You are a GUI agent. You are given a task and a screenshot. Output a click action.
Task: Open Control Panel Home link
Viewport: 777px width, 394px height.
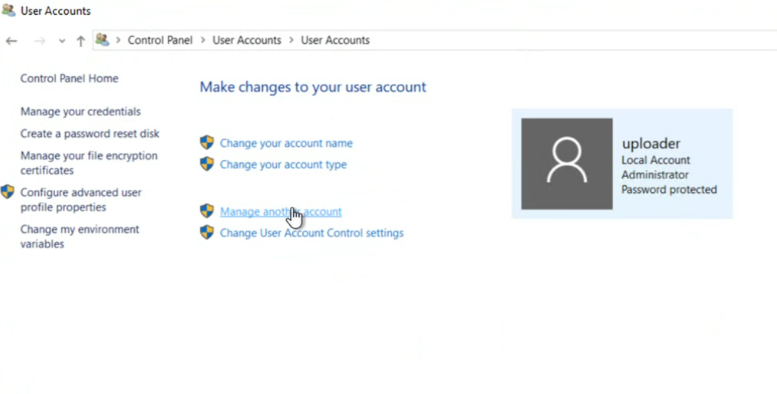click(69, 78)
